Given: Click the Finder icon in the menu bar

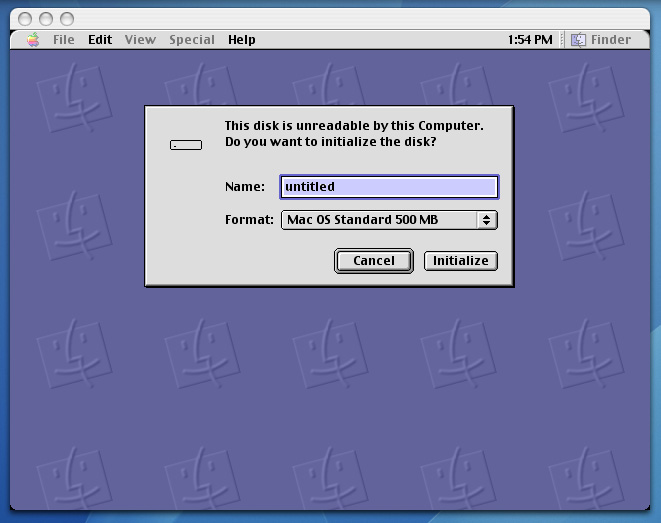Looking at the screenshot, I should coord(579,40).
